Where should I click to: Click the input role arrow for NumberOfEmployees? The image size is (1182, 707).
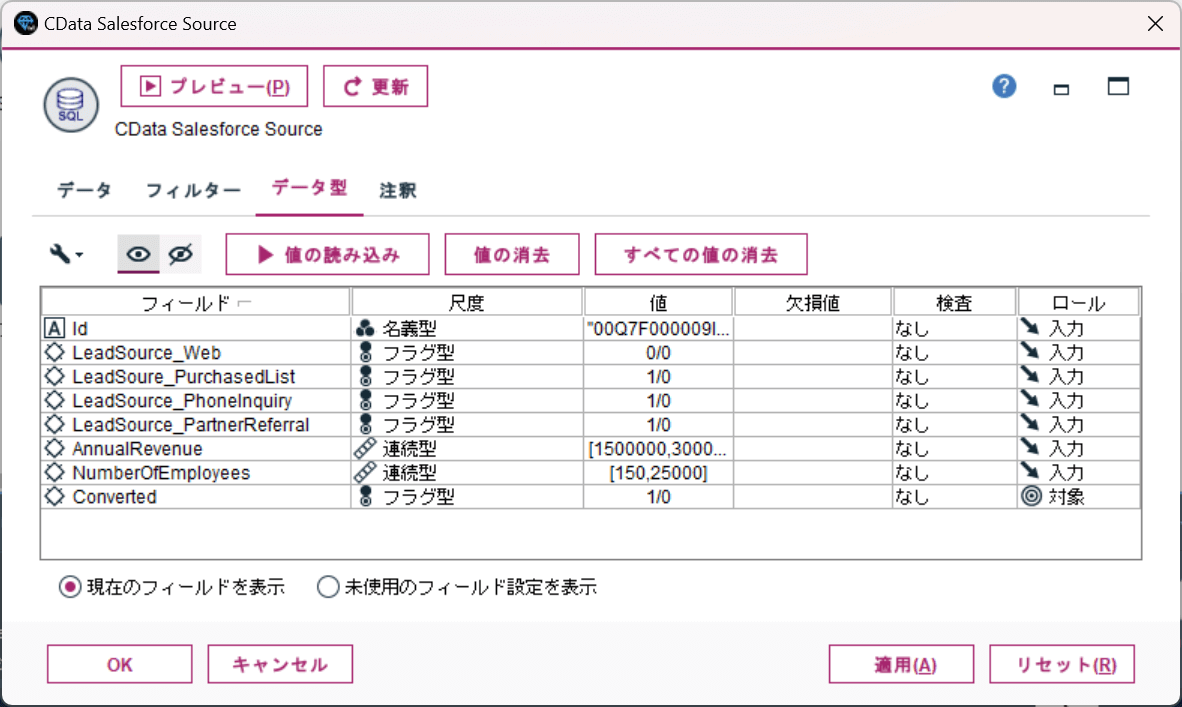click(x=1030, y=472)
